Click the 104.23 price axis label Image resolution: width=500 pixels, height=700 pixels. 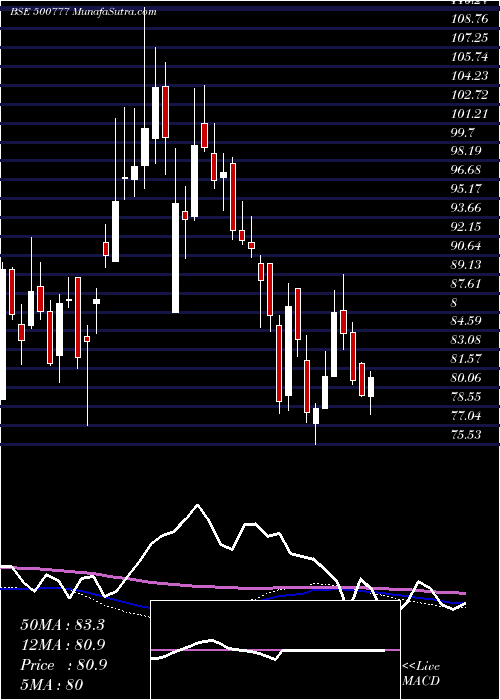coord(470,76)
